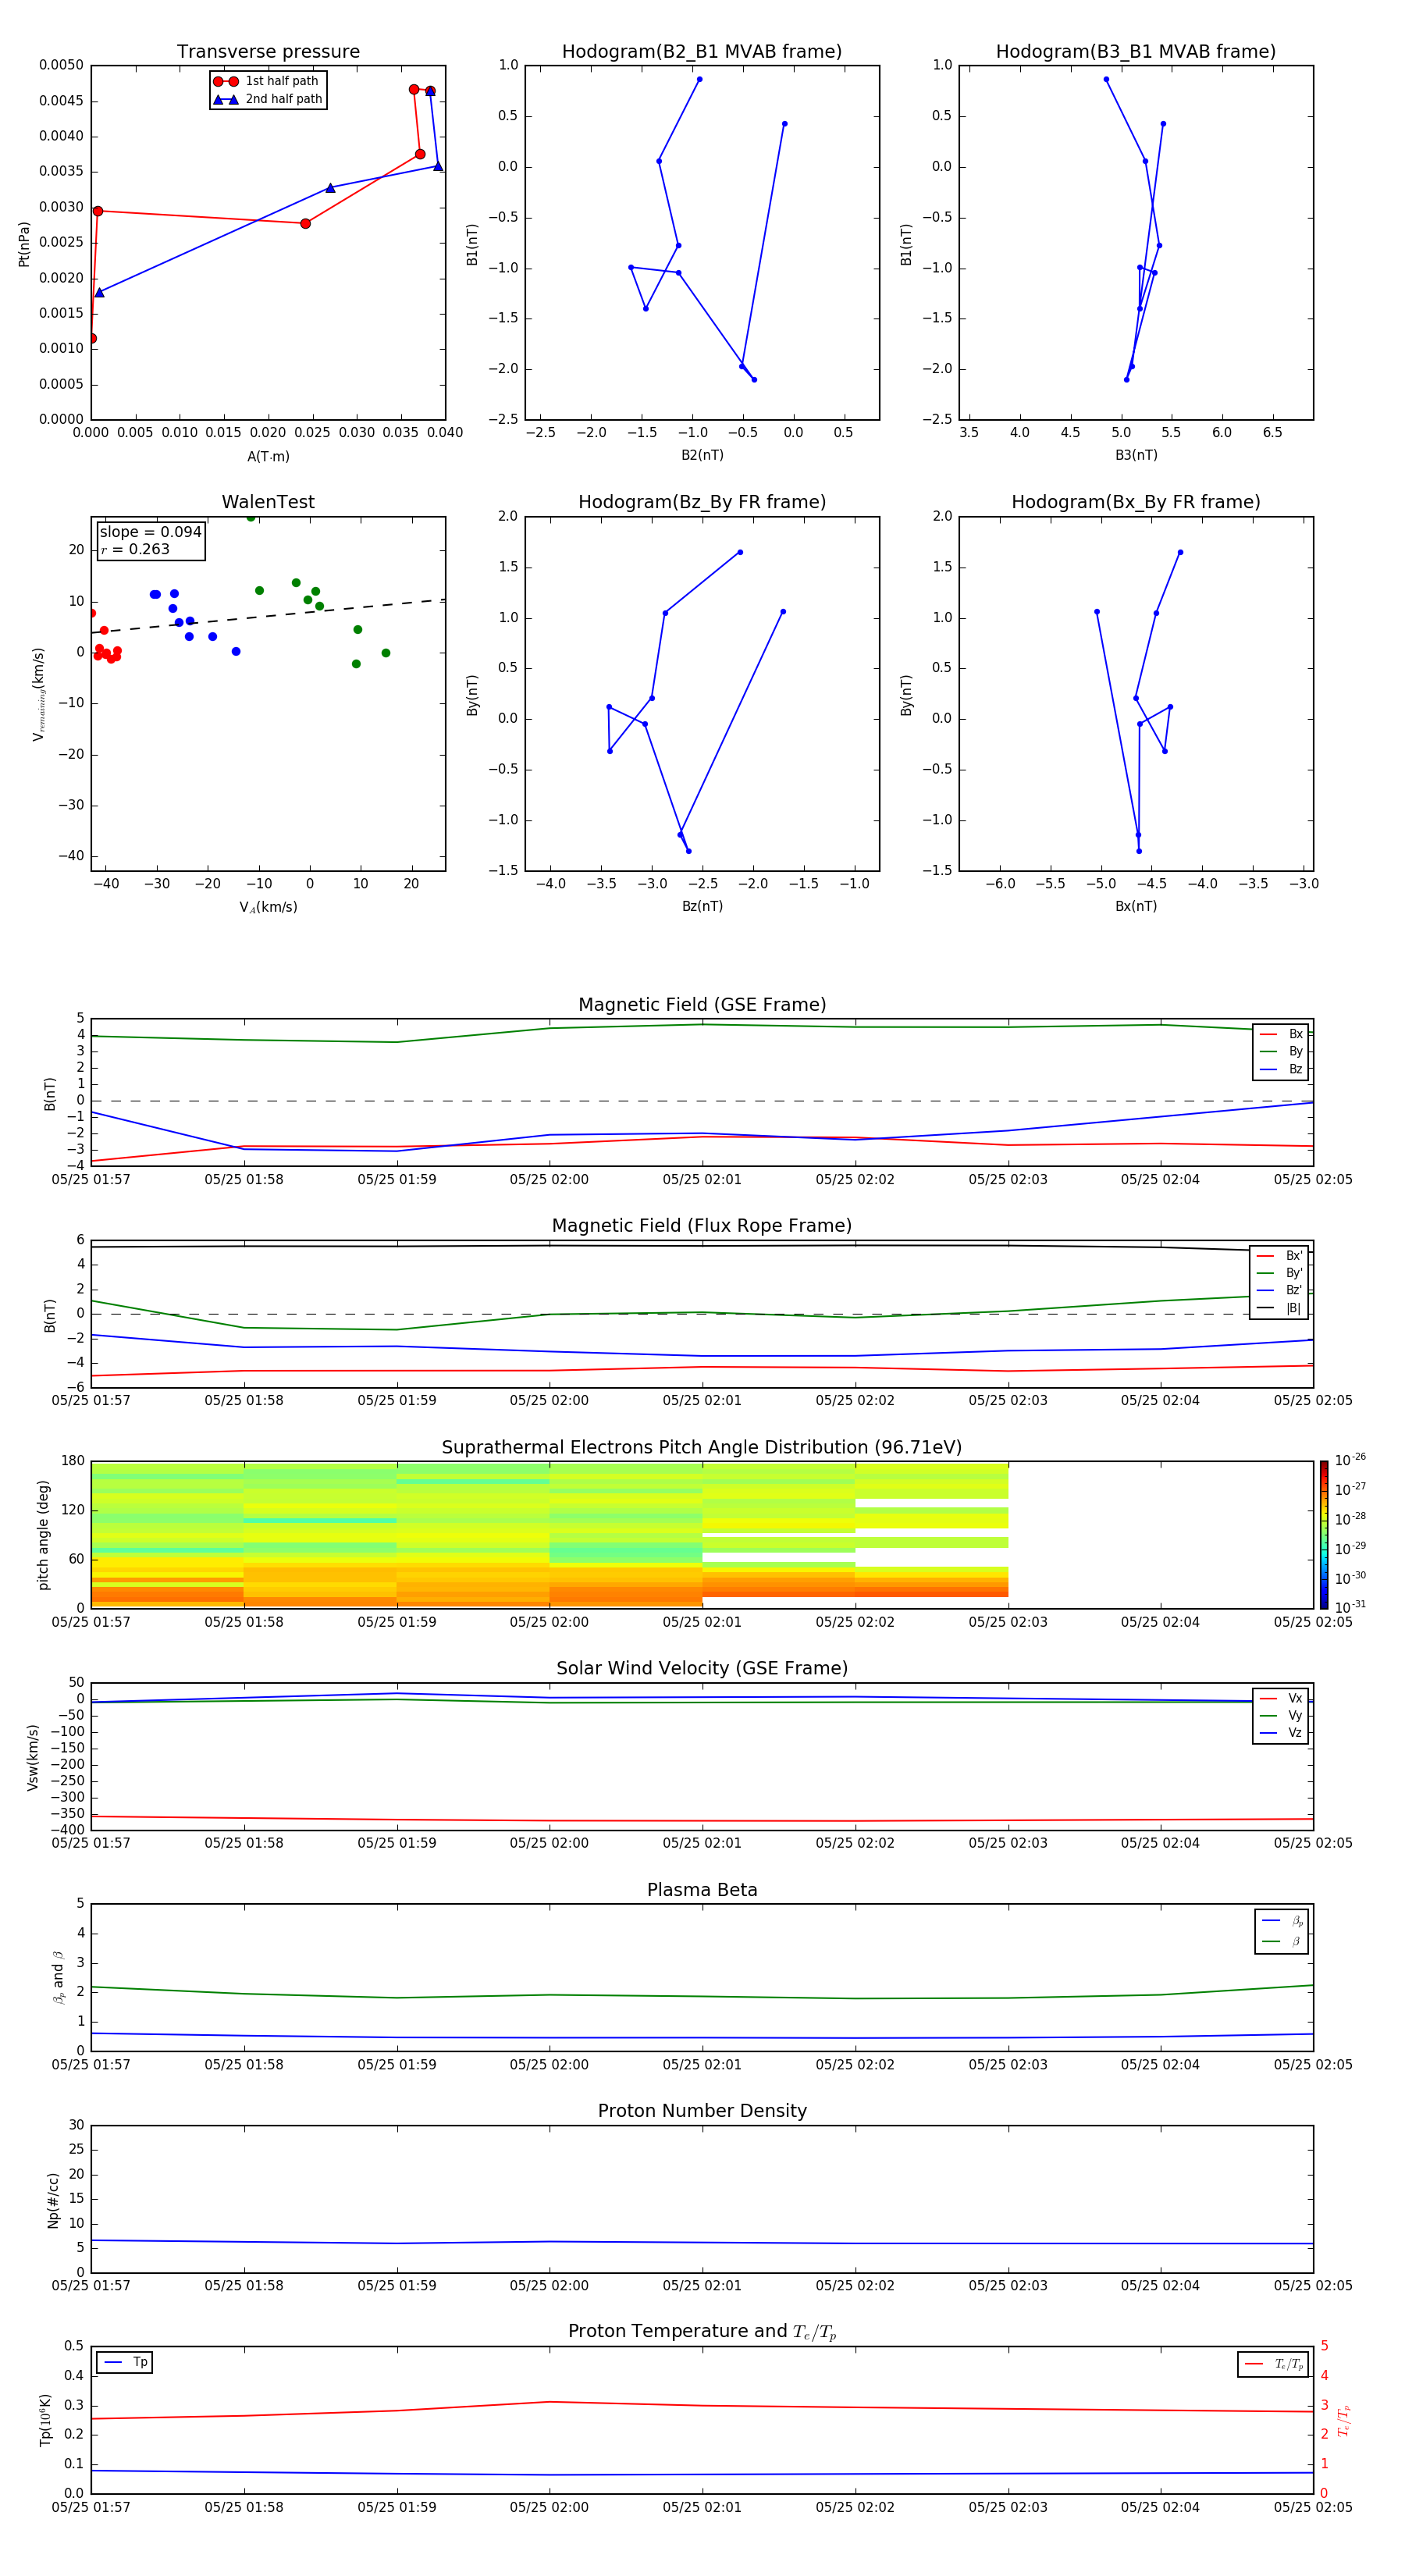Click the dashed fit line in WalenTest

click(x=268, y=616)
